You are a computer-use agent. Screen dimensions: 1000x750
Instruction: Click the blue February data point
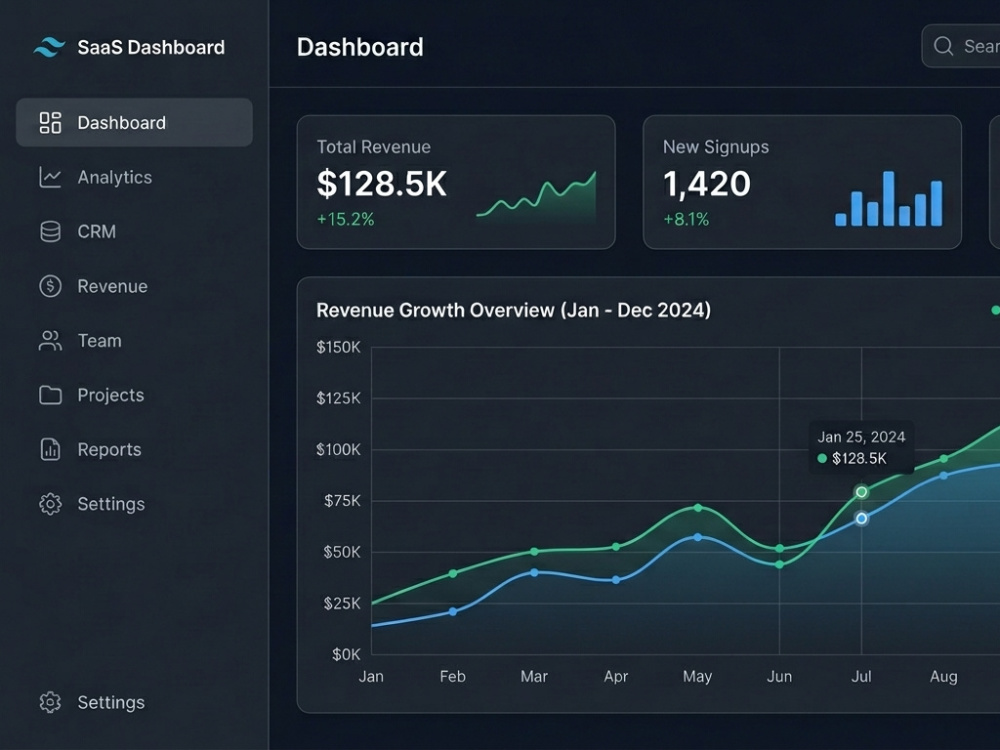click(x=453, y=612)
